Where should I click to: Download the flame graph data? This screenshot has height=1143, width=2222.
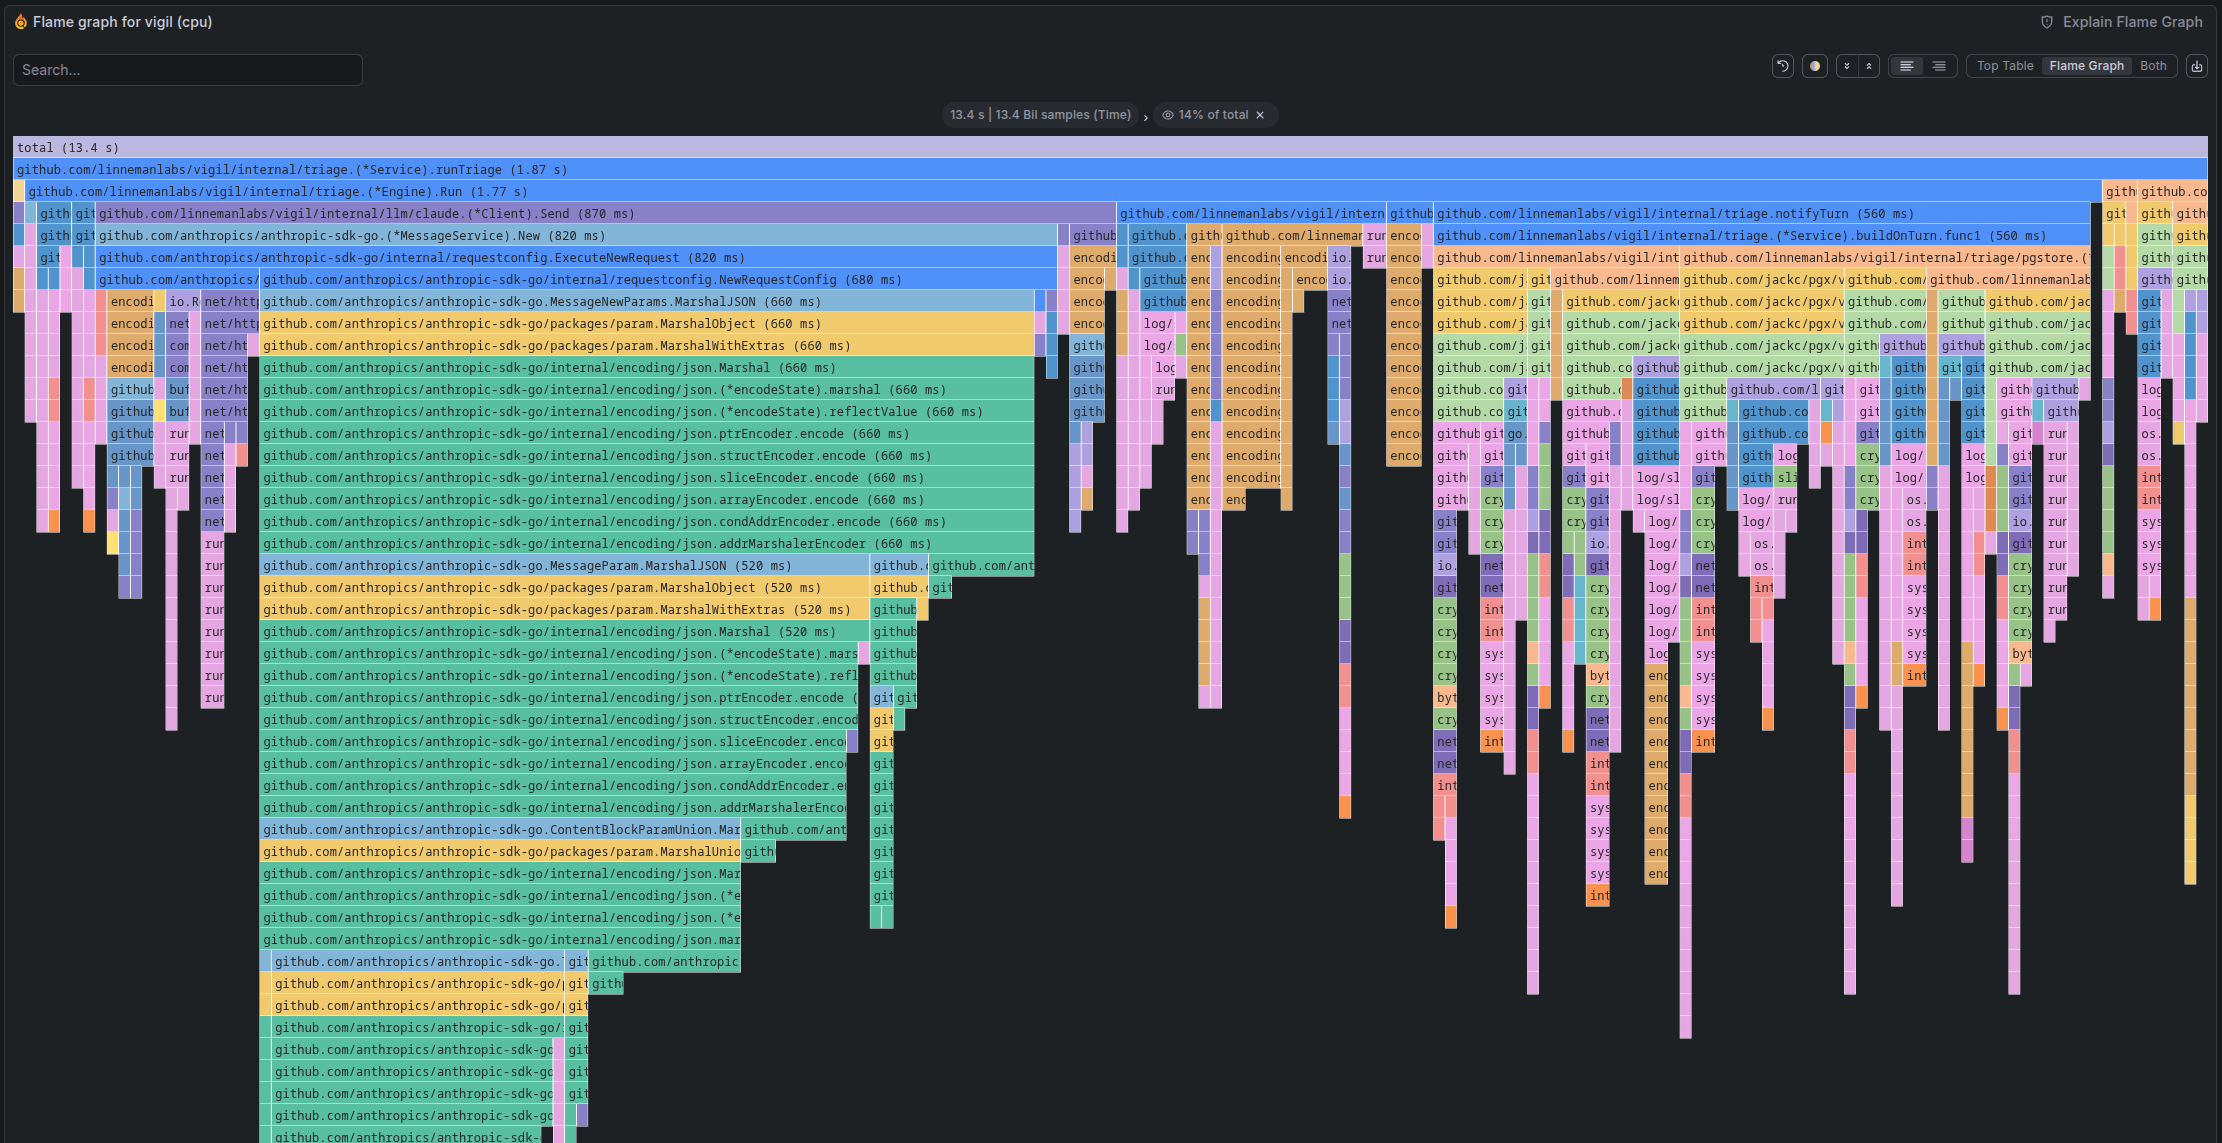coord(2196,65)
